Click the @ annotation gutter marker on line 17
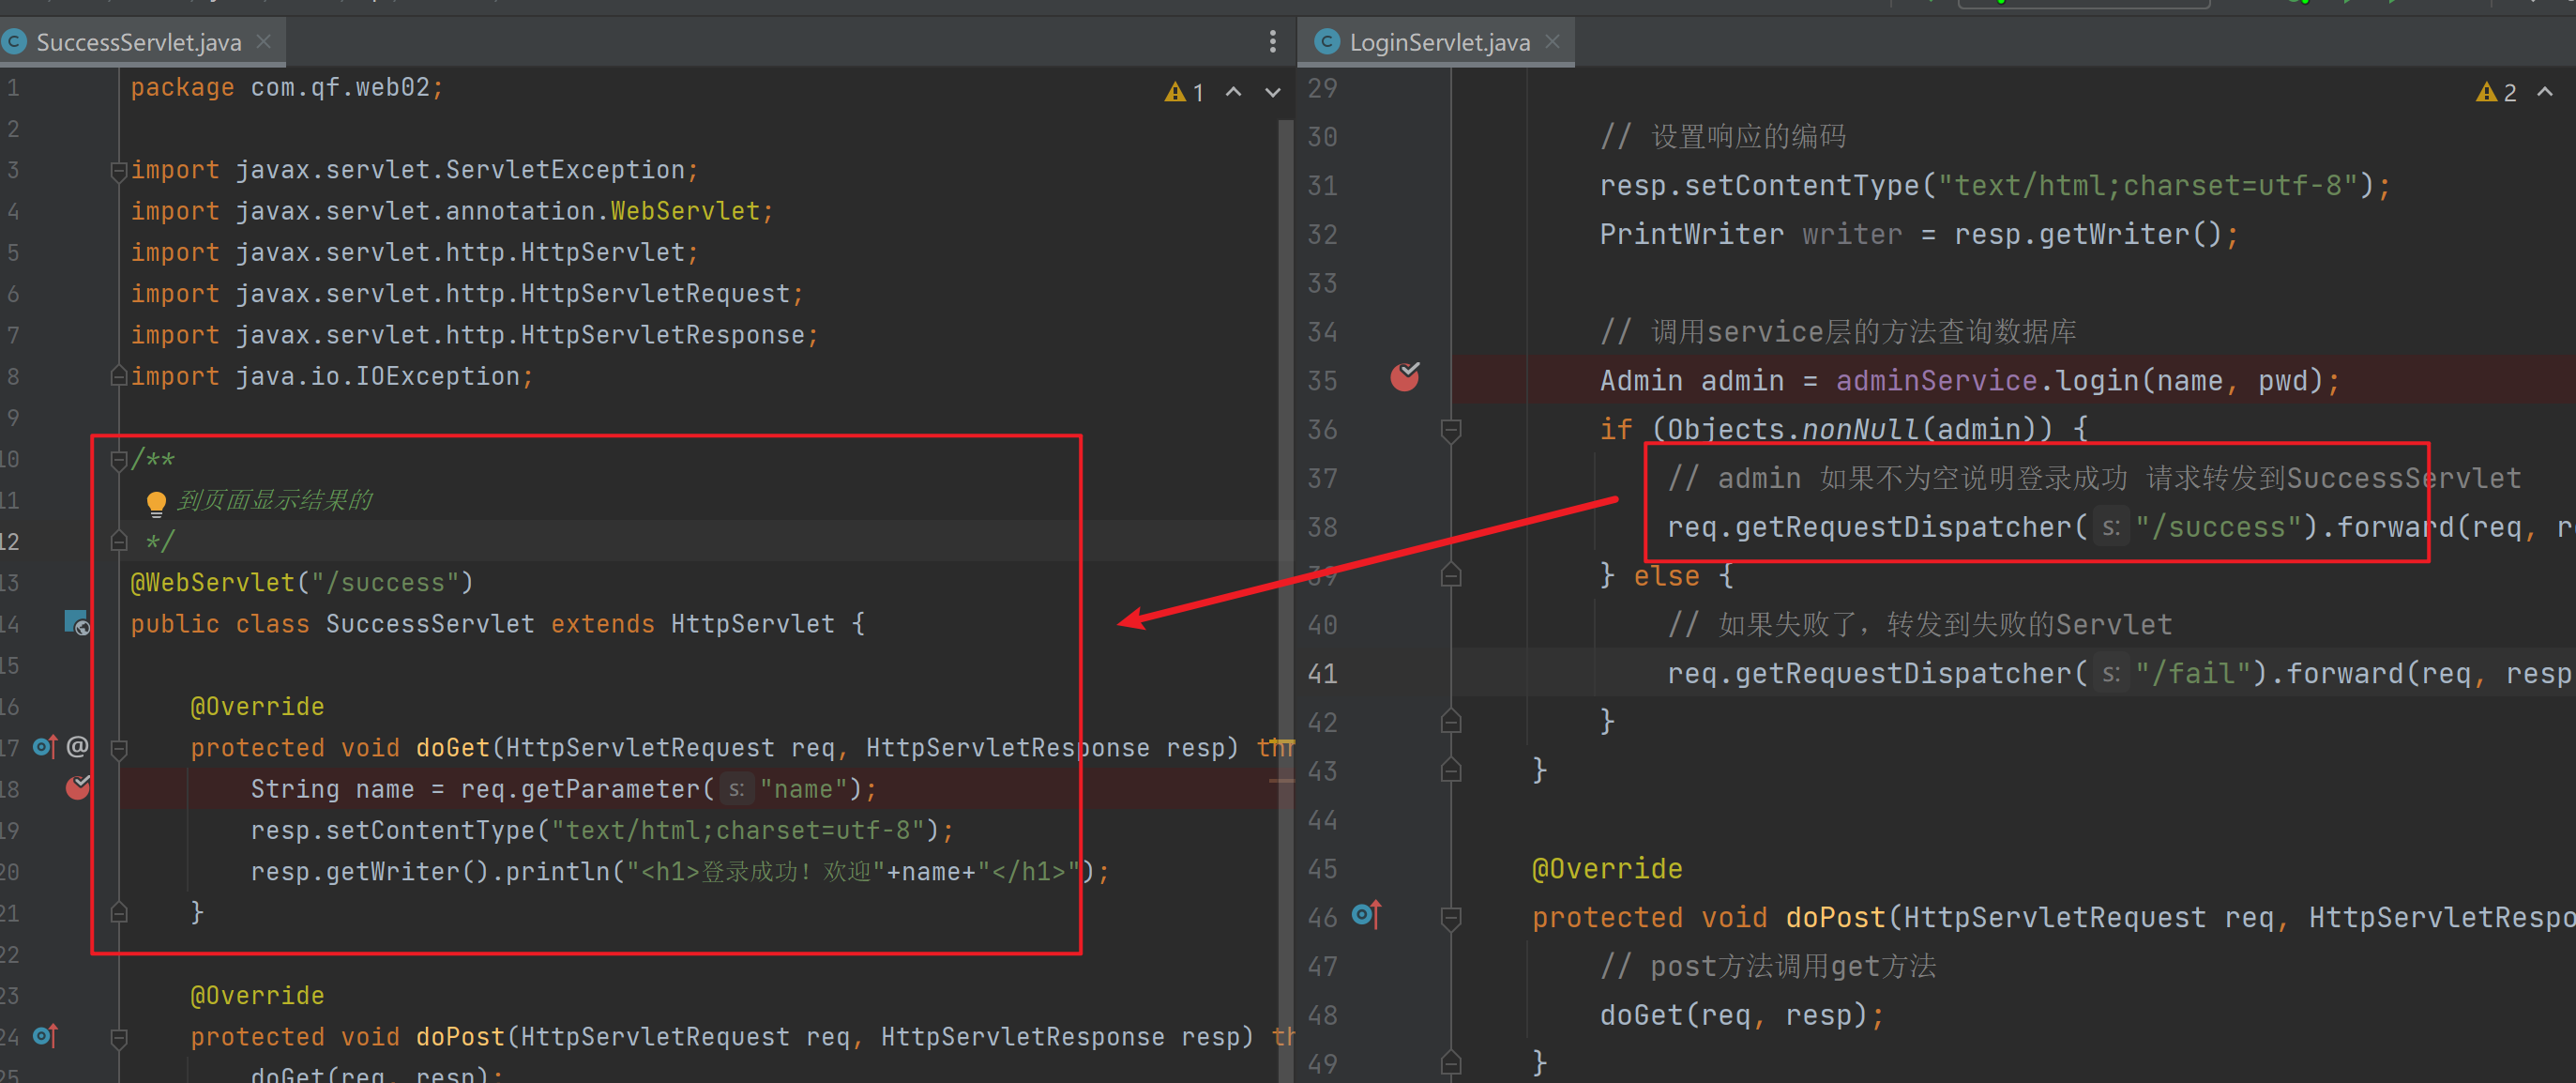 point(78,746)
